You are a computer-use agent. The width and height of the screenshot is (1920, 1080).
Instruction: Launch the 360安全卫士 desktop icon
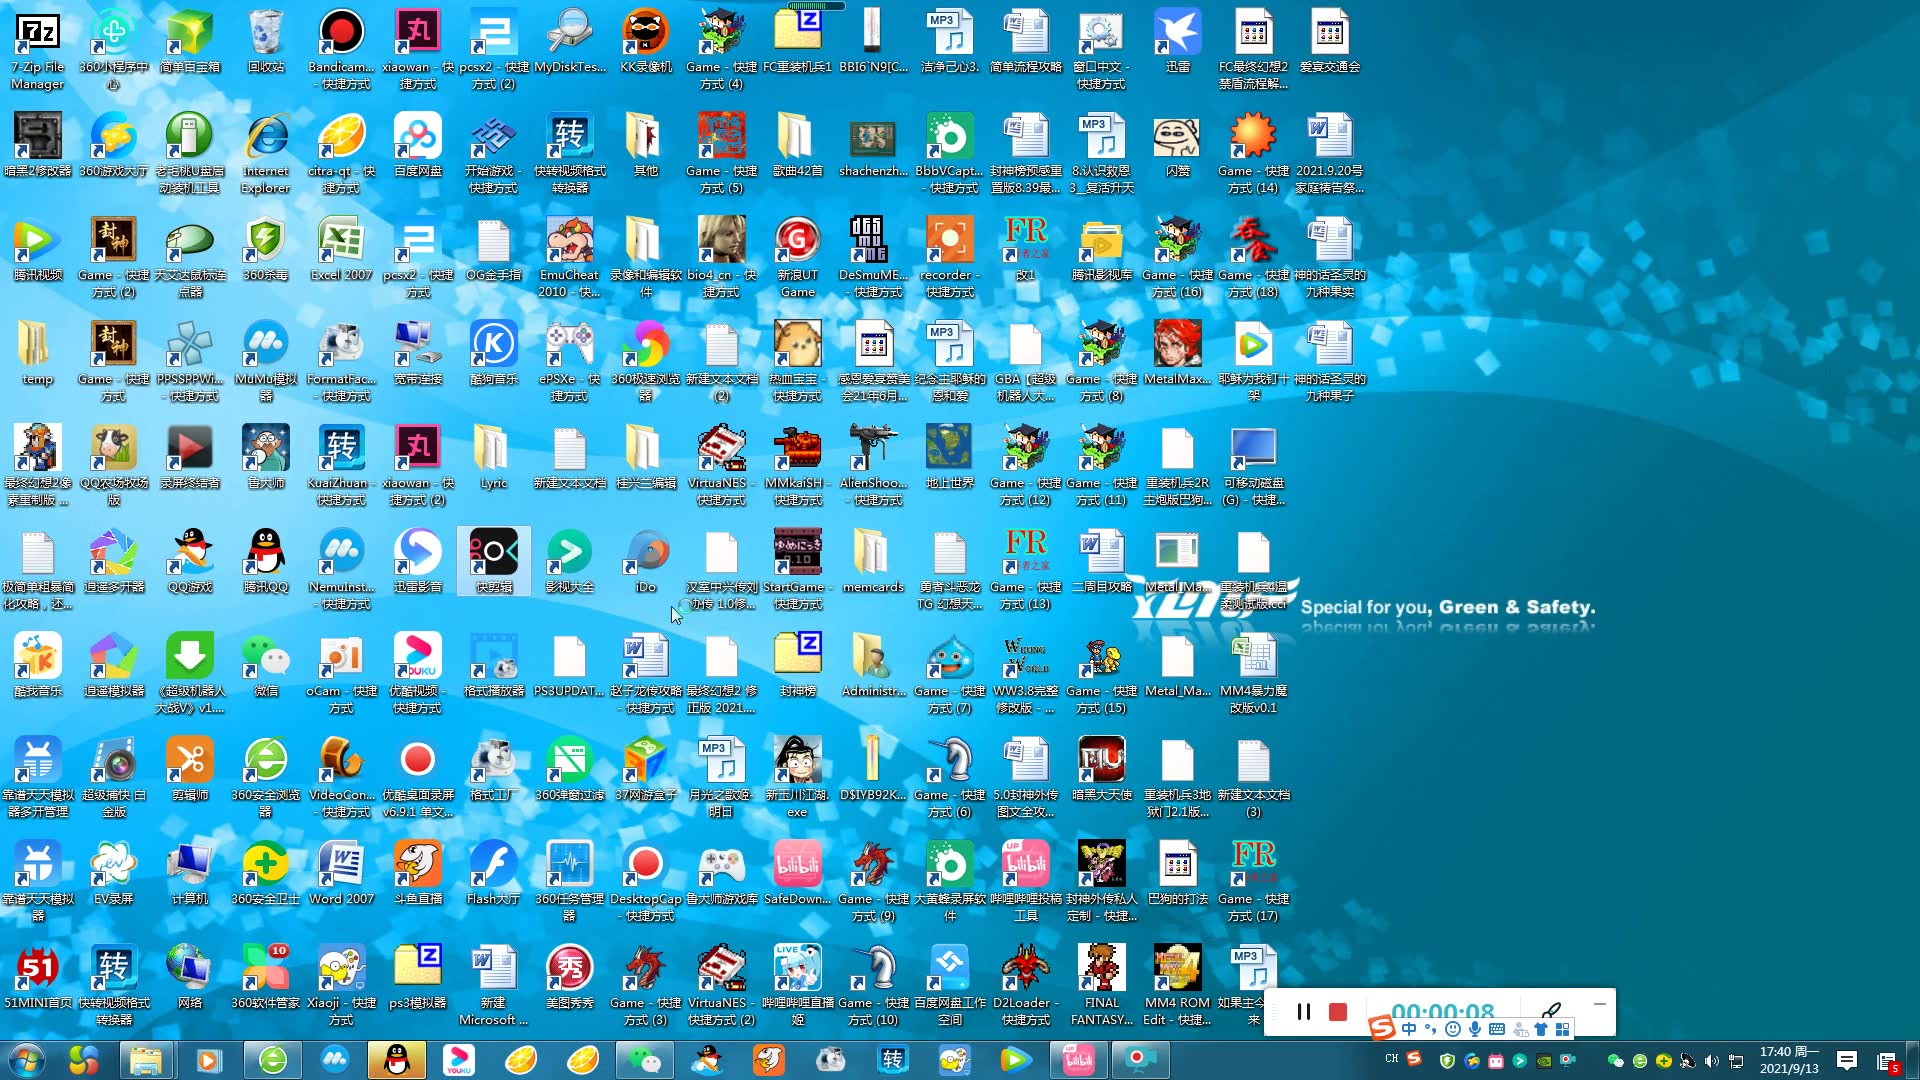coord(265,873)
